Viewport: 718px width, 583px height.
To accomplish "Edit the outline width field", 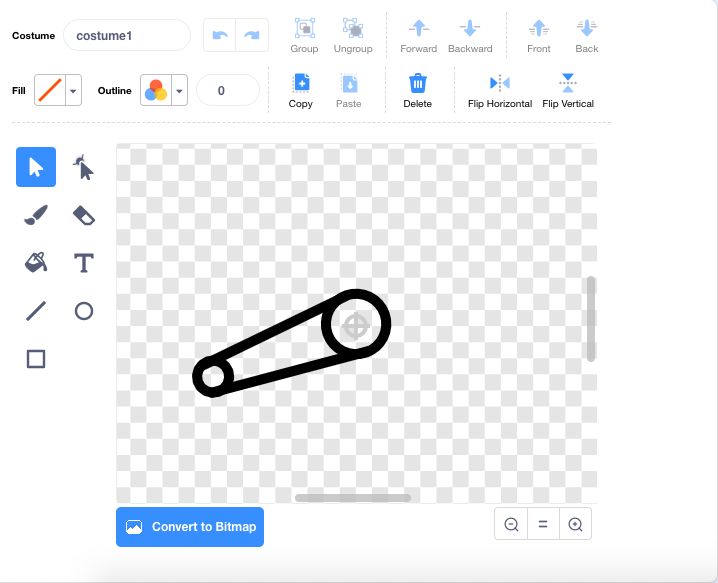I will tap(228, 90).
